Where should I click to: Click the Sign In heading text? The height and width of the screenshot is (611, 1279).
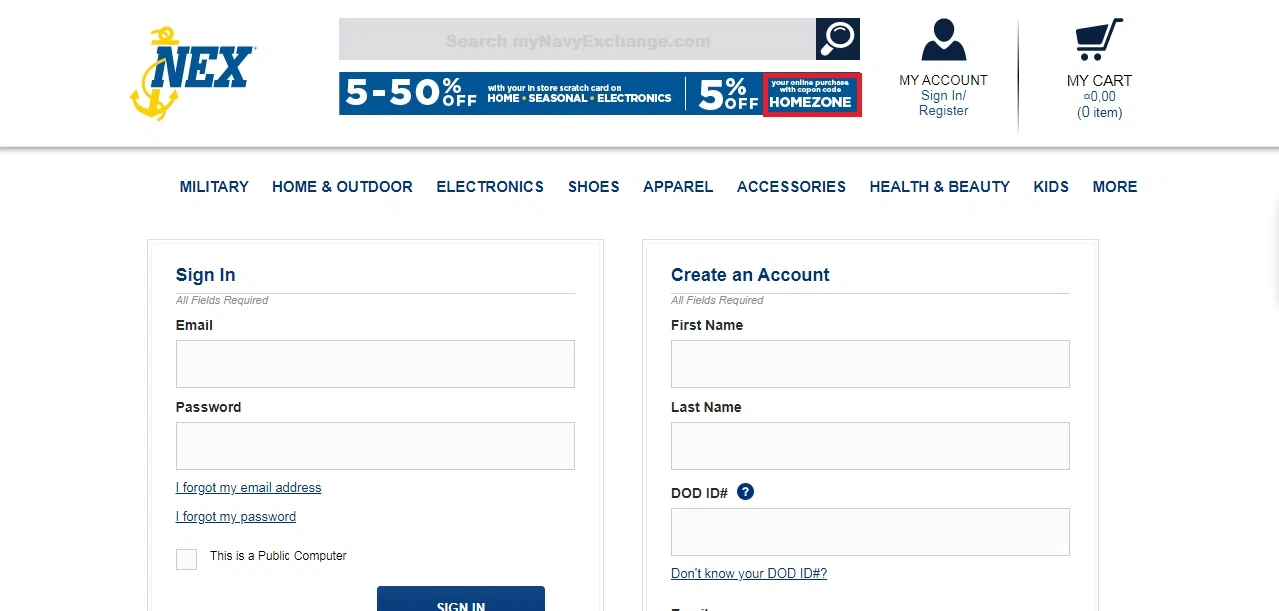click(x=206, y=275)
